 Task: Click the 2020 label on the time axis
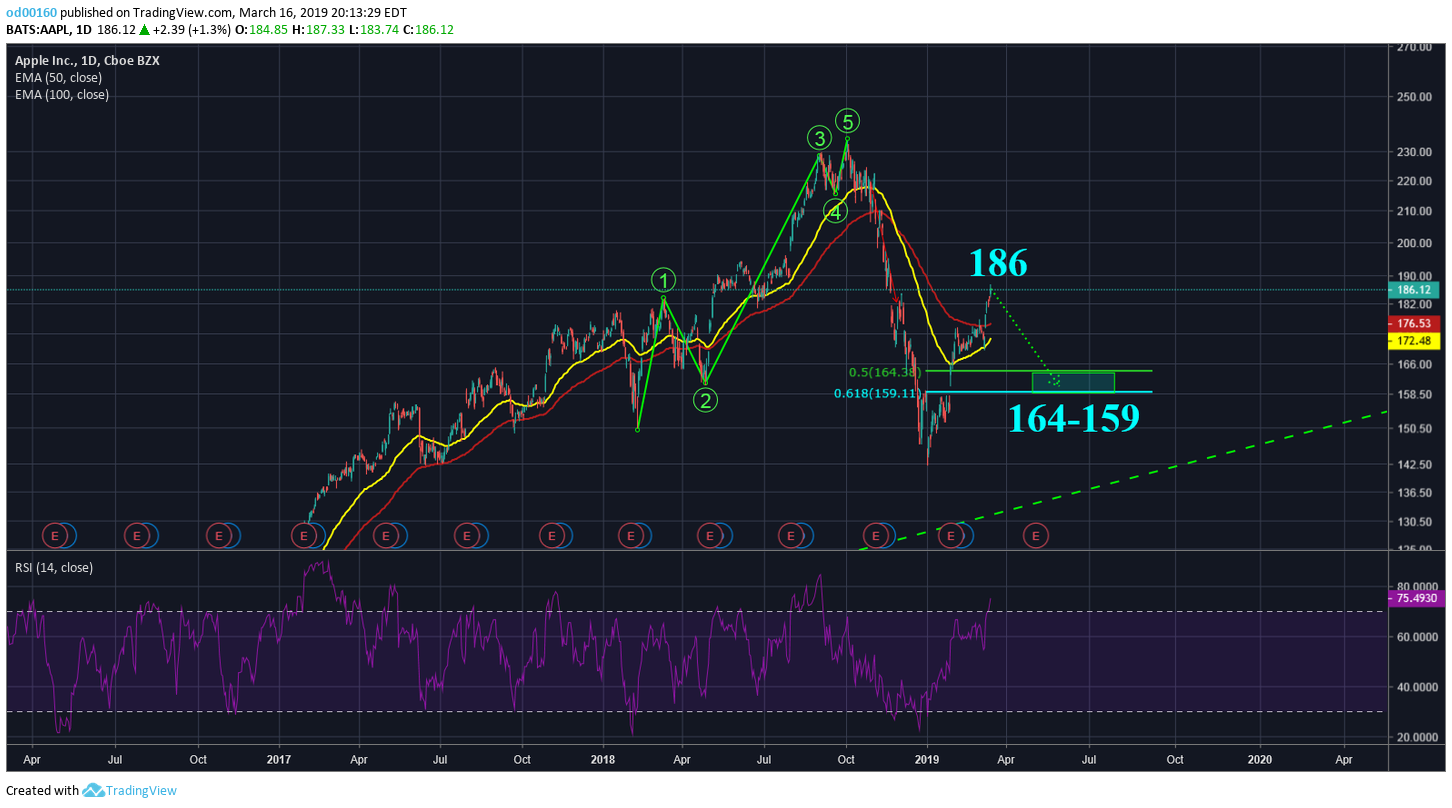coord(1260,758)
